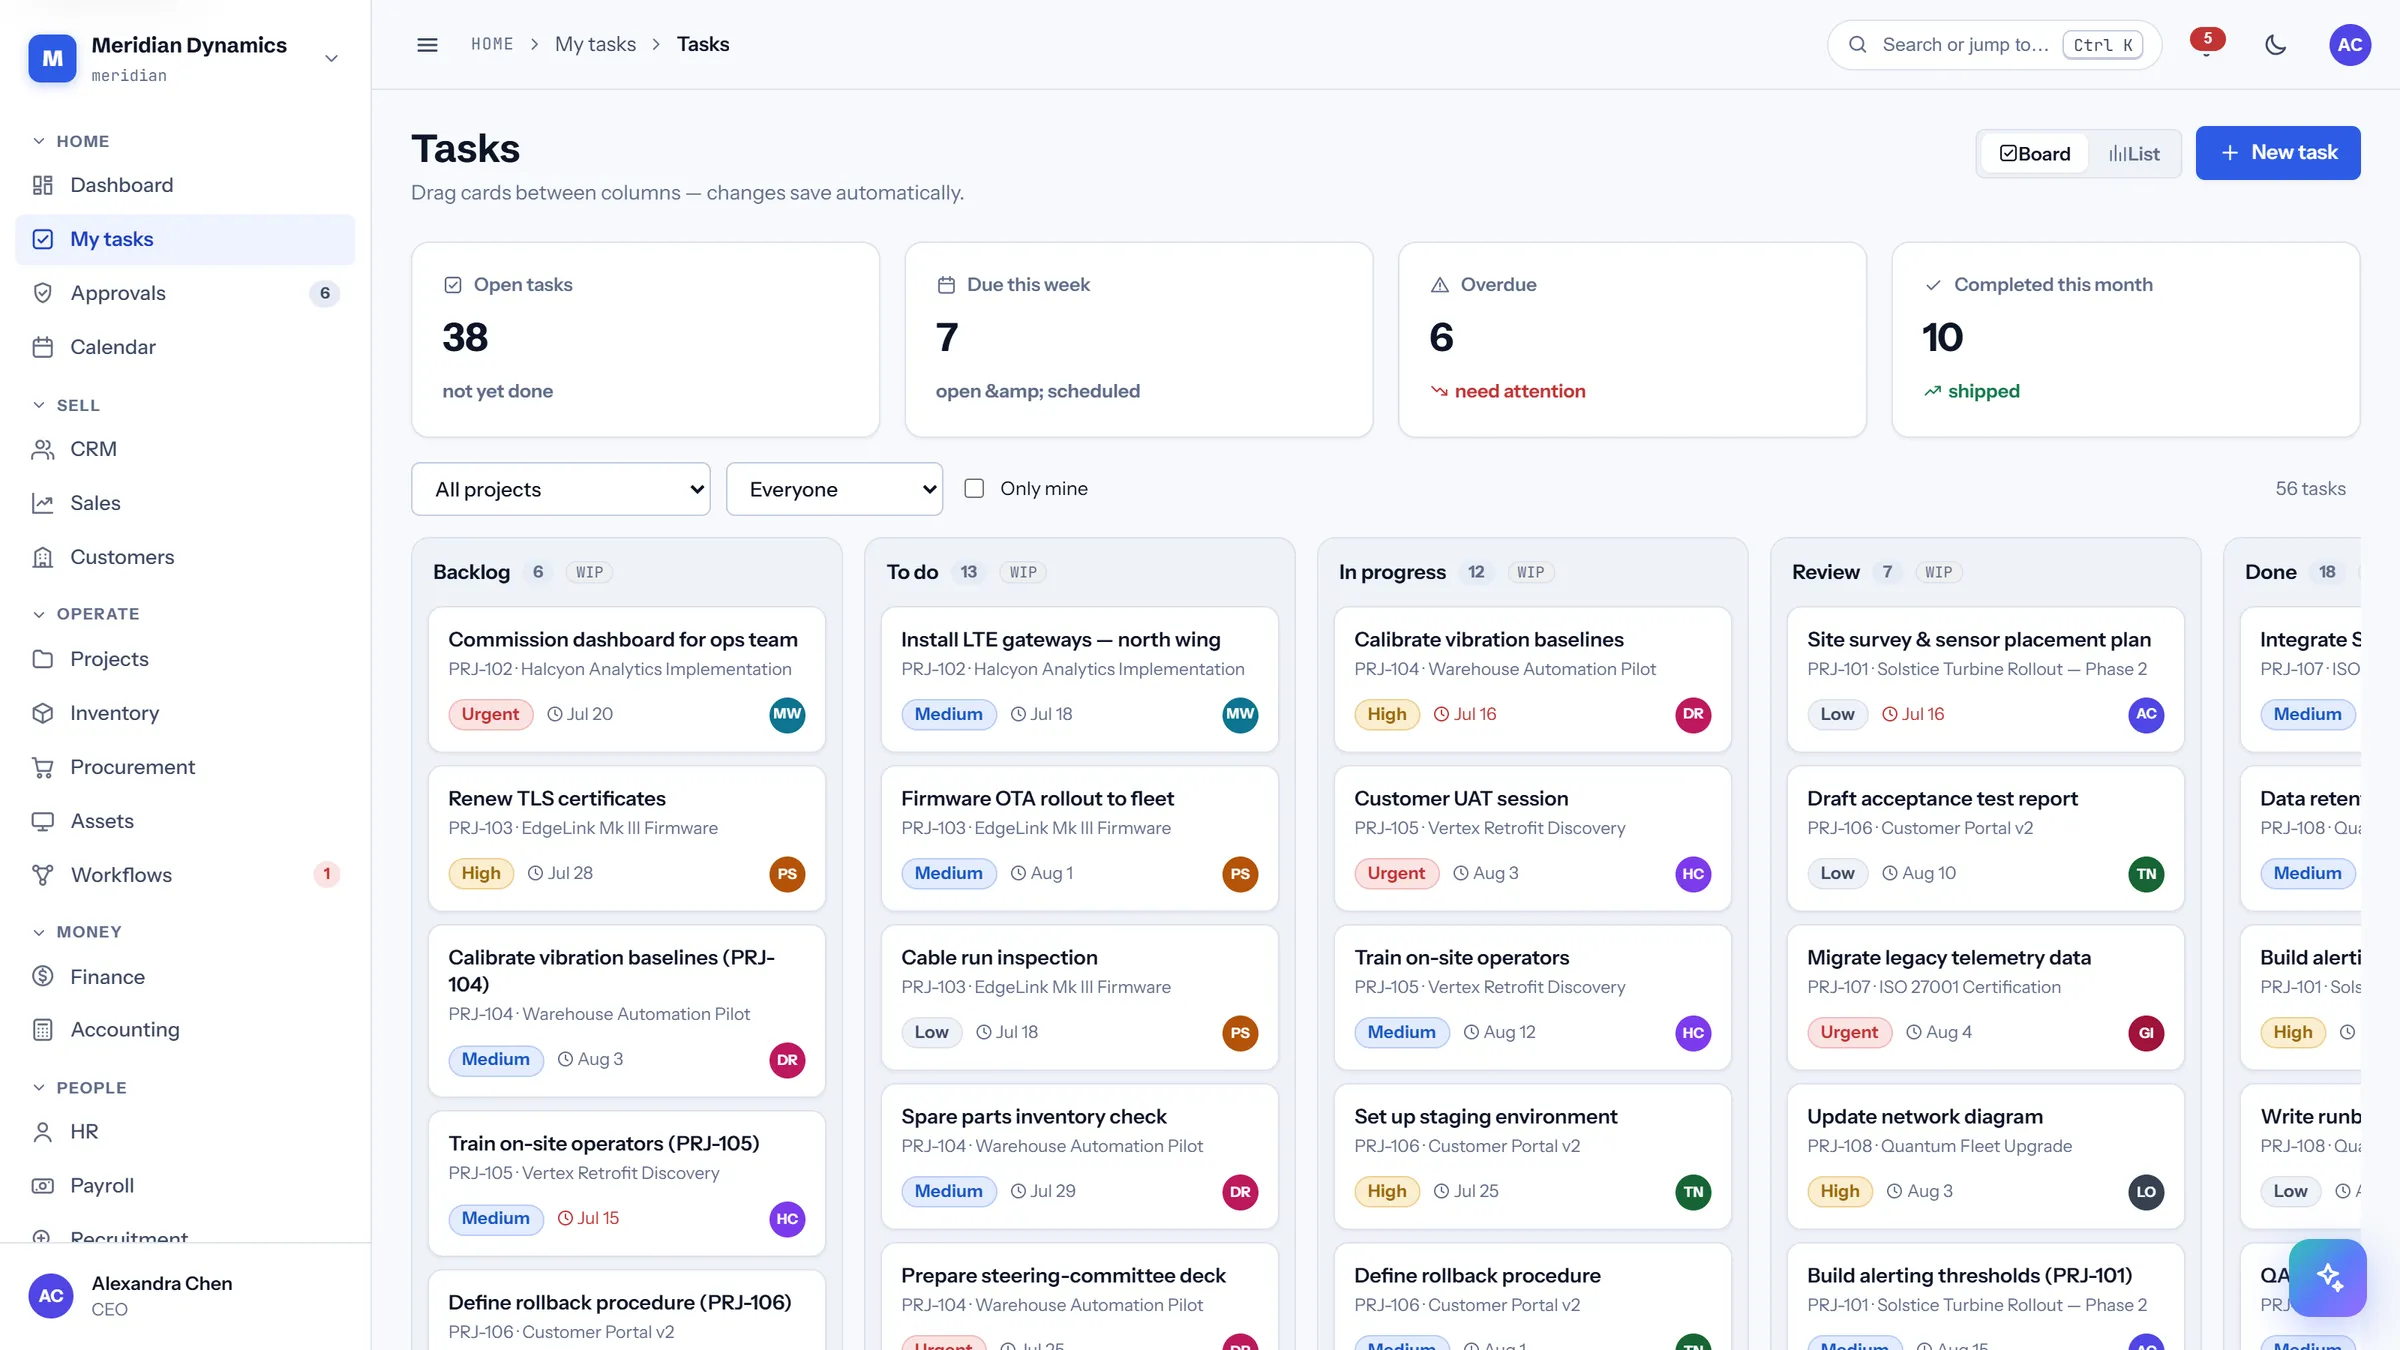Collapse the SELL sidebar section
The image size is (2400, 1350).
[x=66, y=405]
